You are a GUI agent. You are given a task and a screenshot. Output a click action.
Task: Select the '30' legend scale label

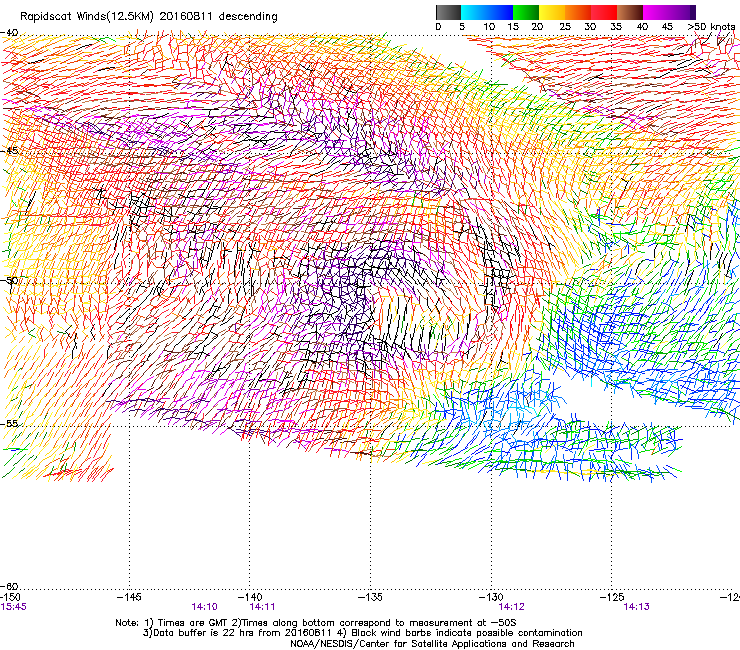point(590,27)
